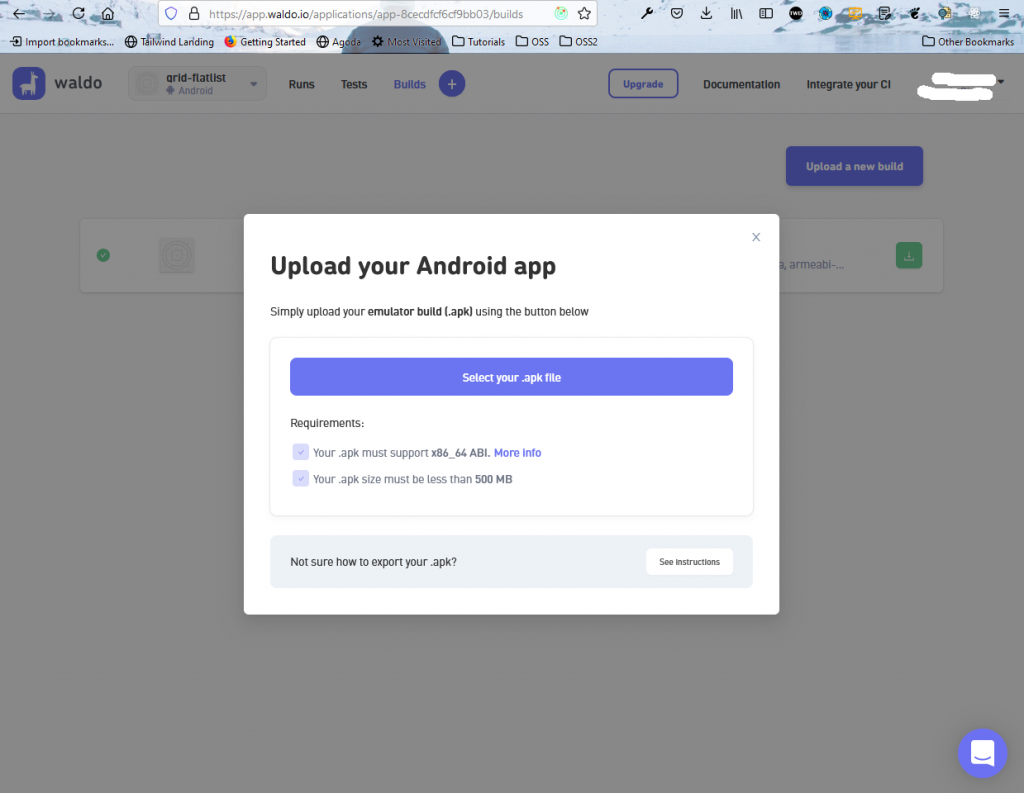Screen dimensions: 1024x793
Task: Open the Most Visited bookmark folder
Action: pos(406,42)
